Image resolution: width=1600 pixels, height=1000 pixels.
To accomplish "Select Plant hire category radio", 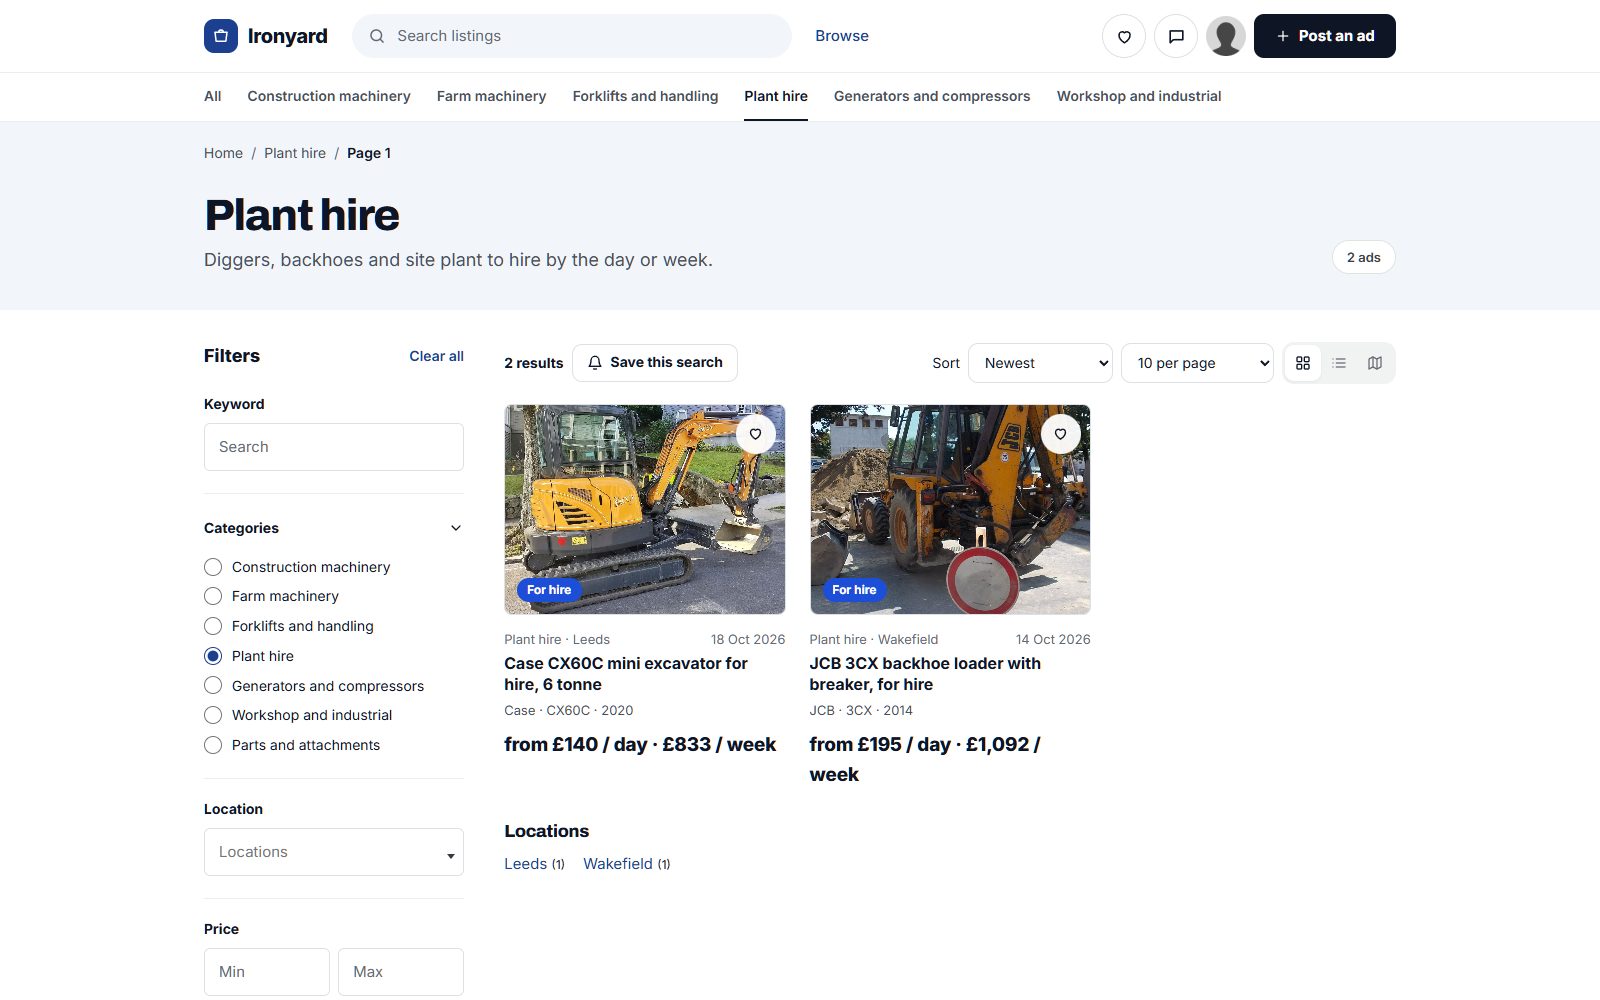I will point(213,656).
